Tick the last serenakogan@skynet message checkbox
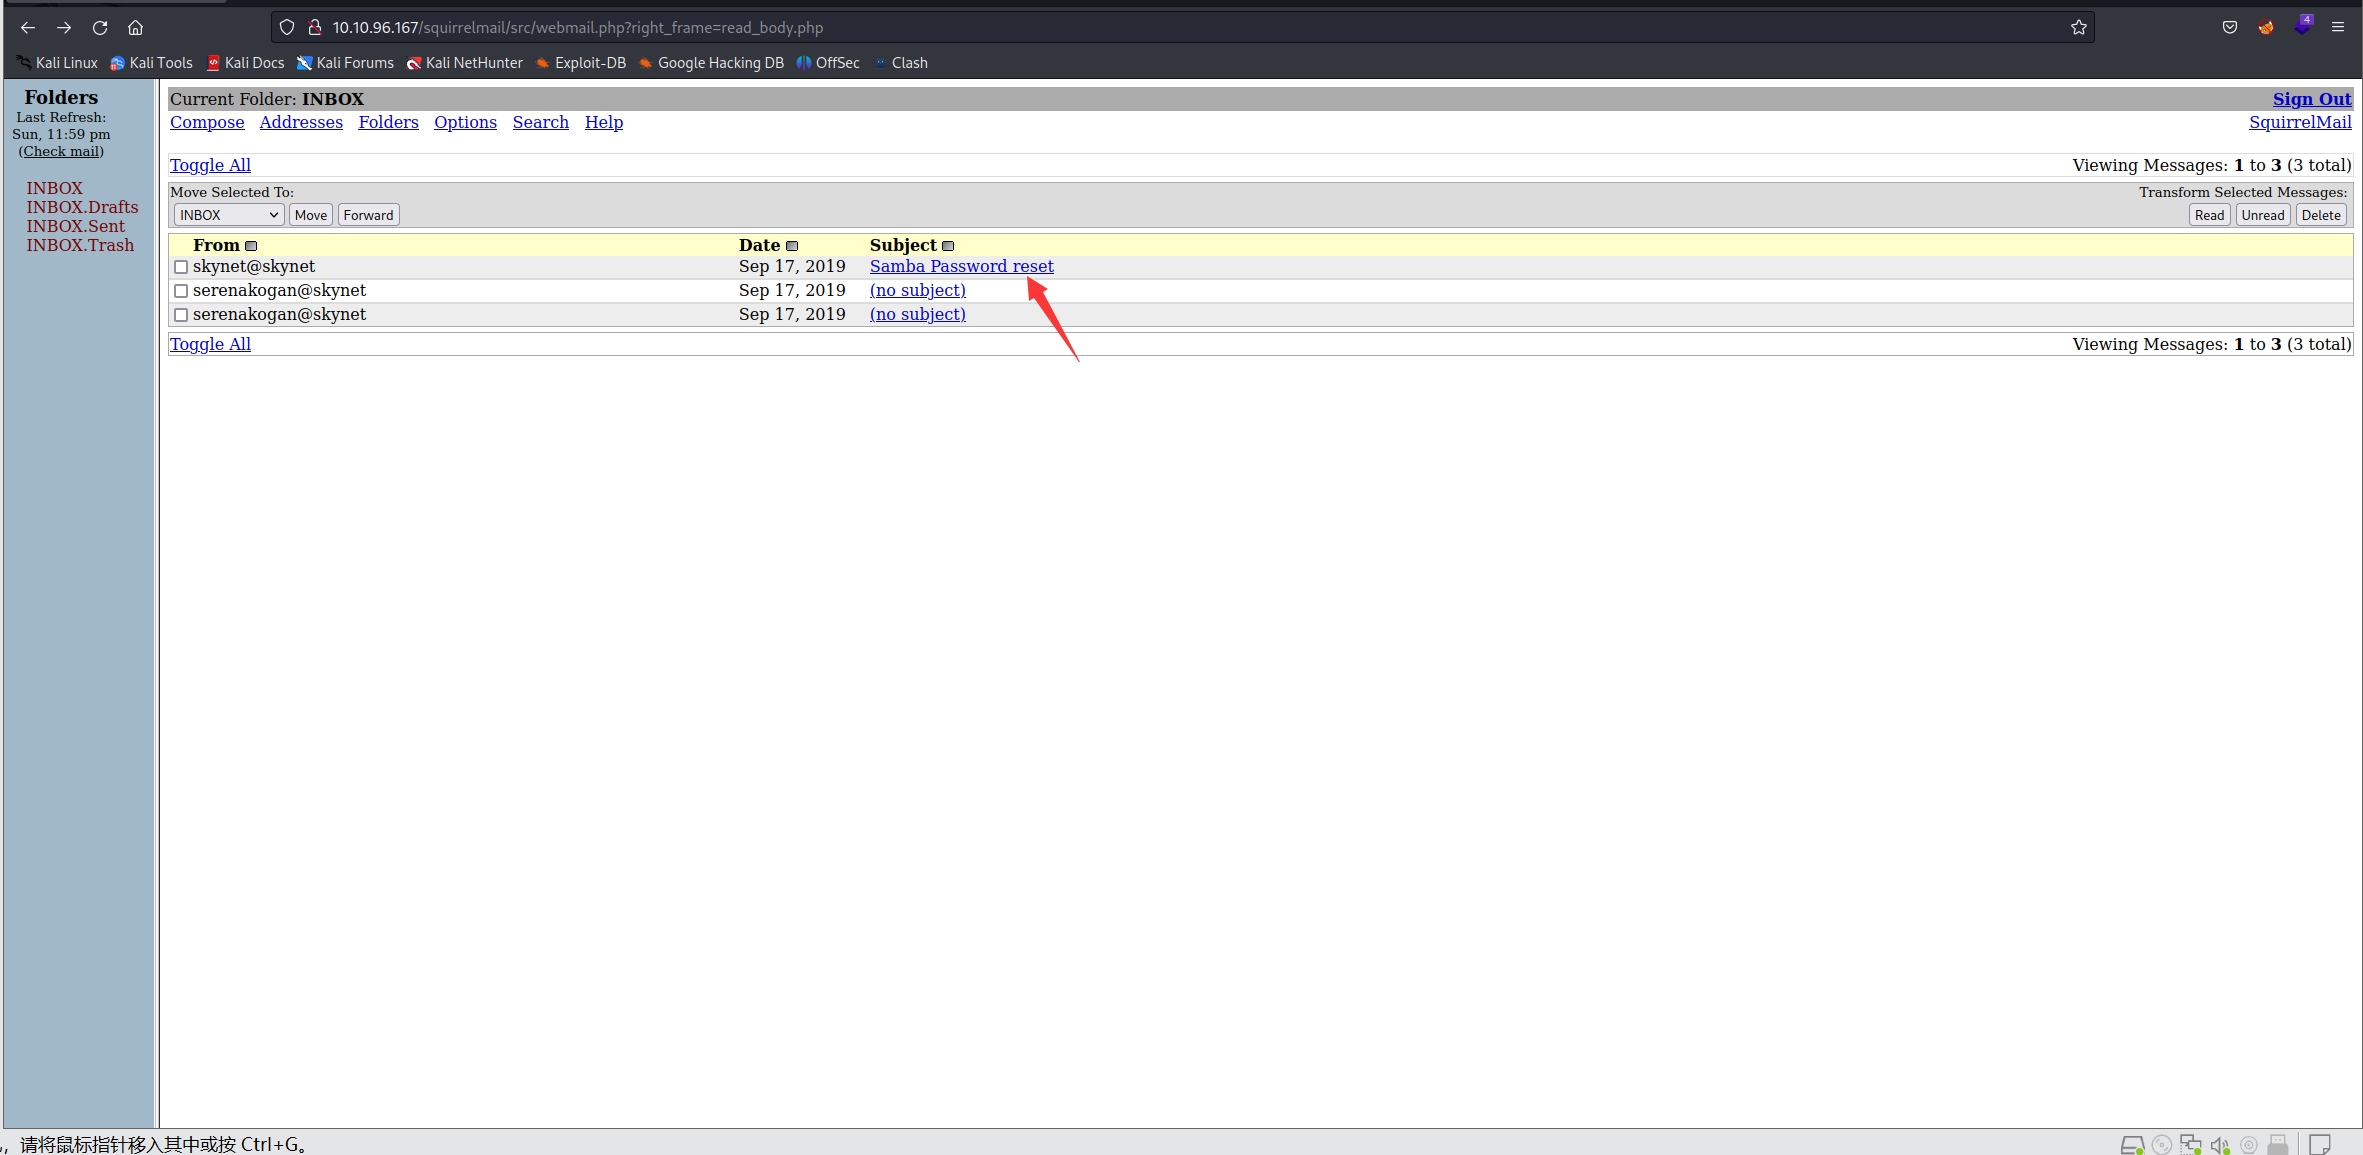Viewport: 2363px width, 1155px height. [x=181, y=315]
